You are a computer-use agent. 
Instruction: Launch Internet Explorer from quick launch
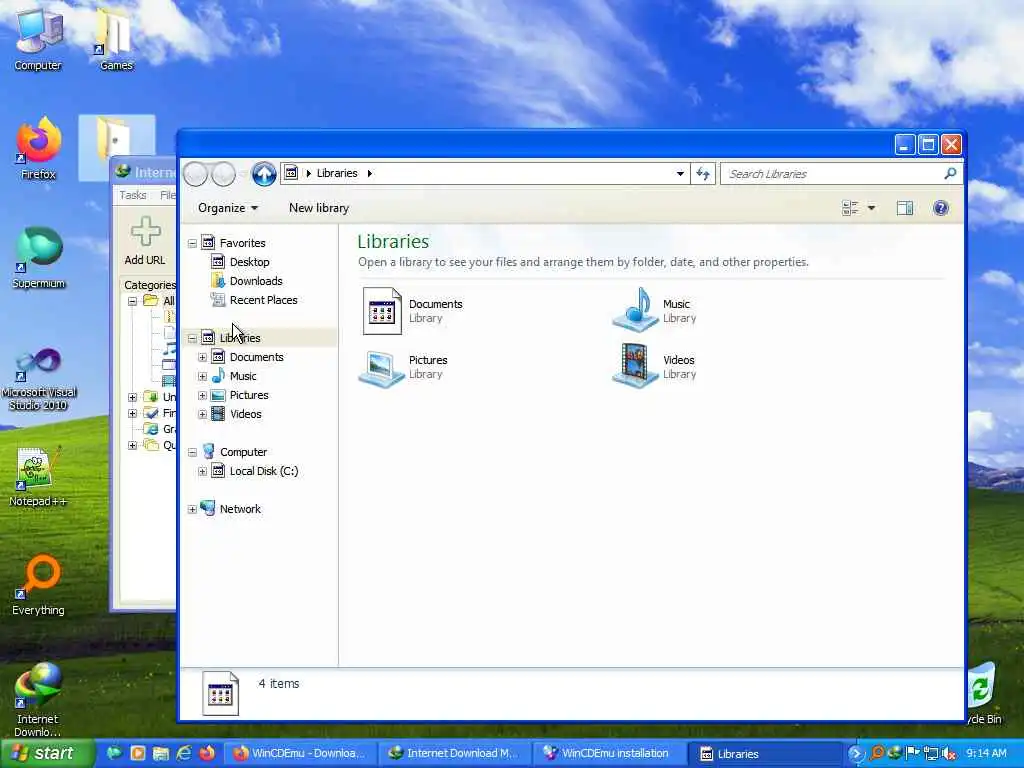tap(184, 753)
